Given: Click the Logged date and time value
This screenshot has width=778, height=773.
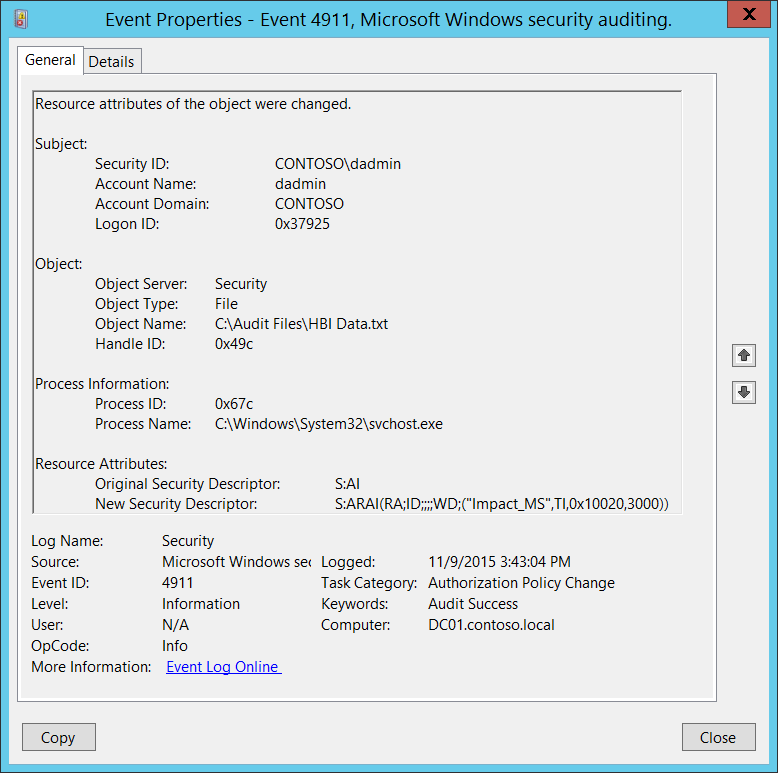Looking at the screenshot, I should click(499, 562).
